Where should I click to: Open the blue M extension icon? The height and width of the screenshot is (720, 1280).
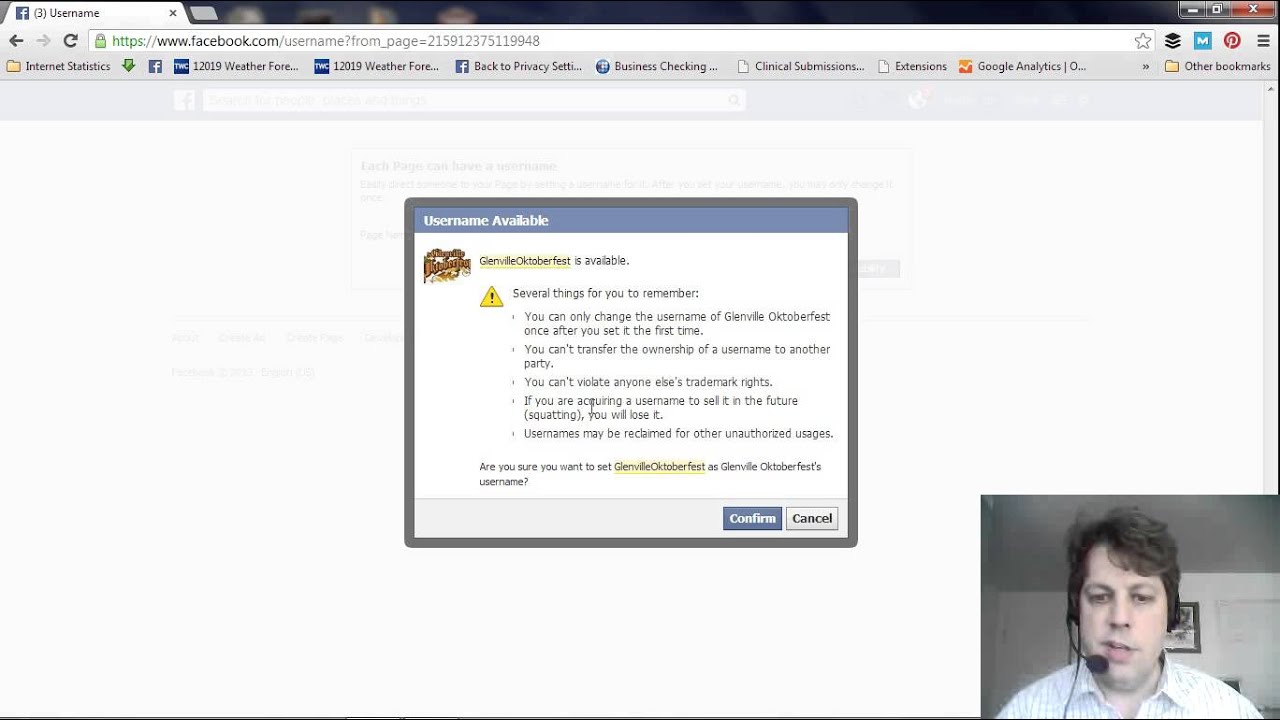[1203, 41]
